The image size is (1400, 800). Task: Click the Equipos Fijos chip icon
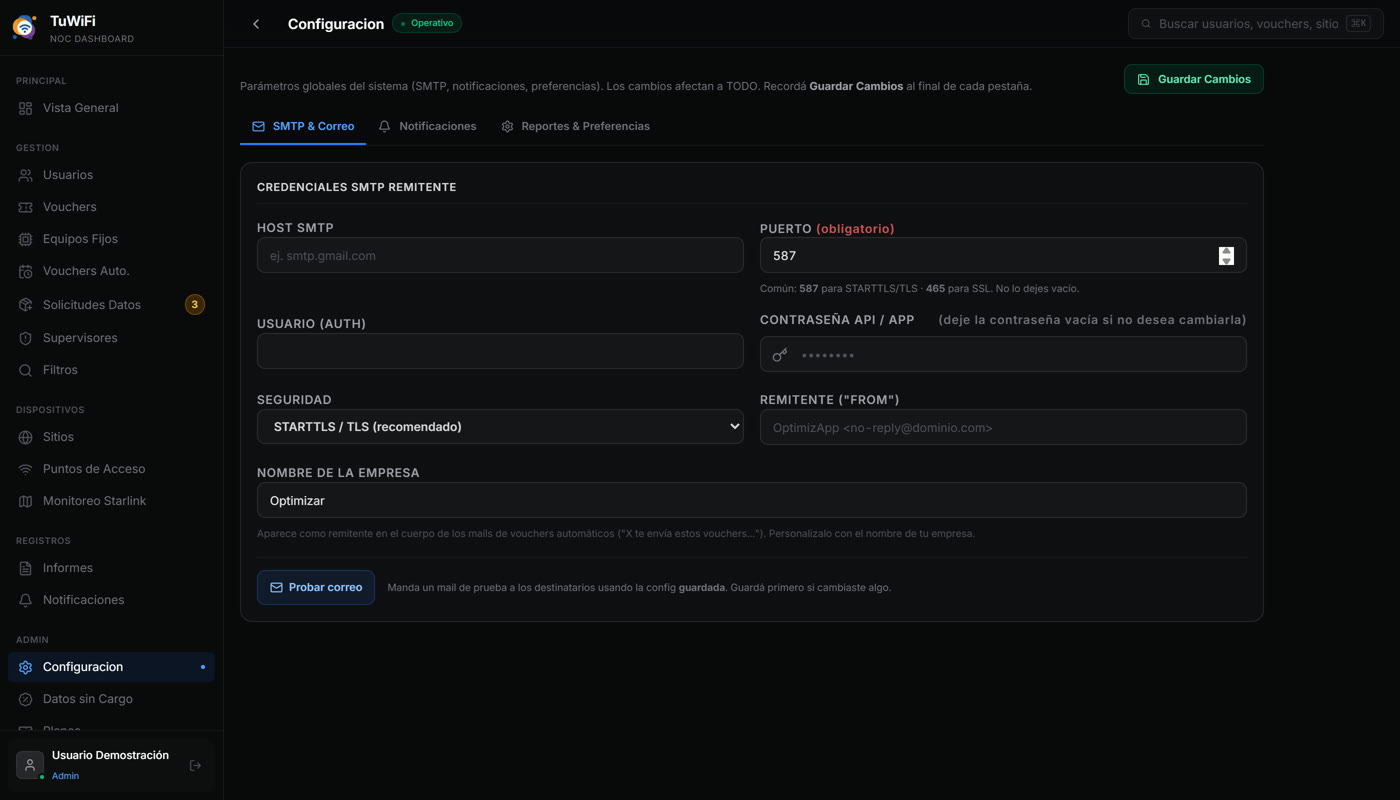pyautogui.click(x=26, y=239)
